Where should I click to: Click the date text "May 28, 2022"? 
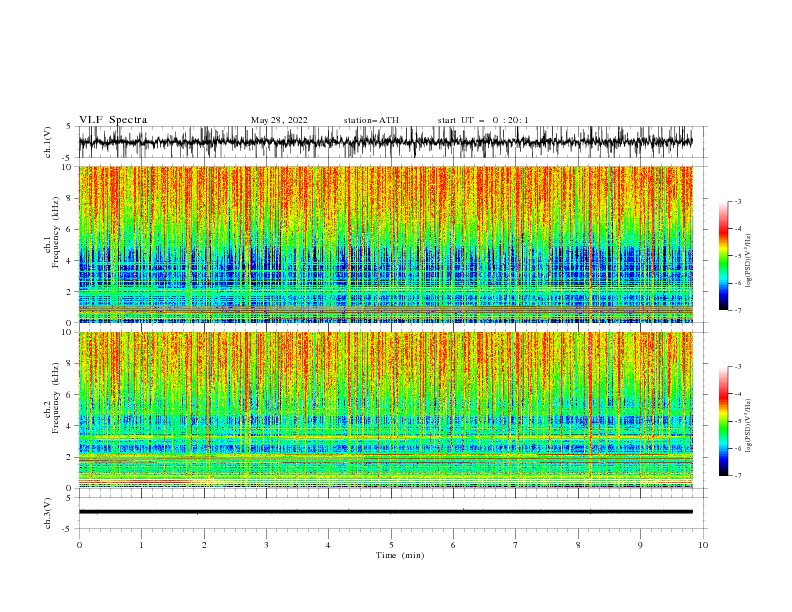[x=279, y=120]
